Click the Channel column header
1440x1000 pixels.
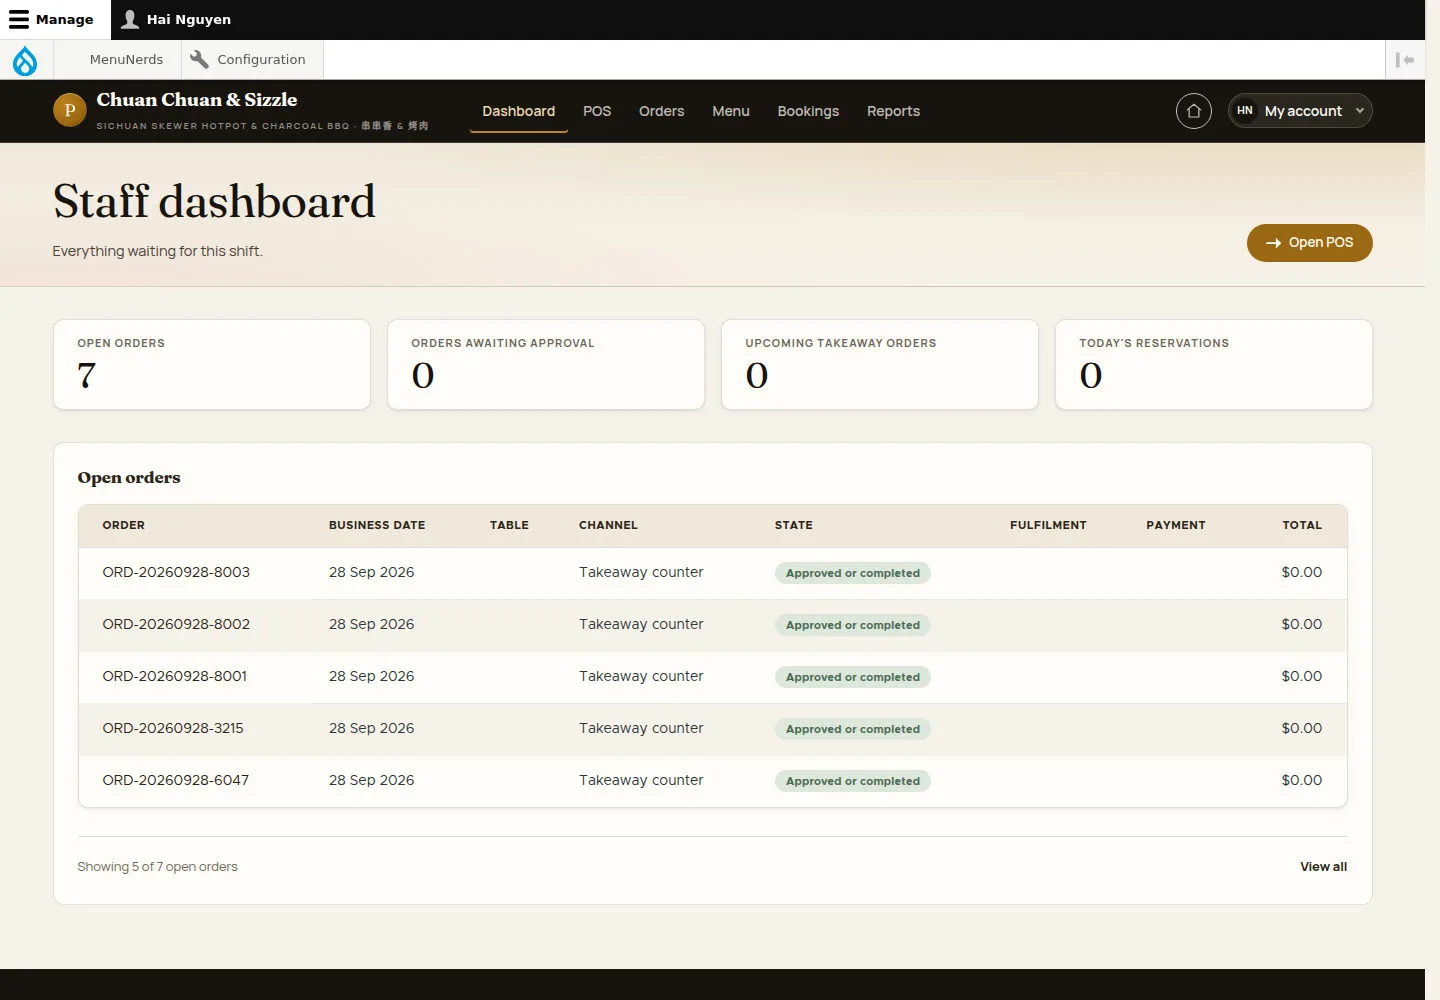tap(608, 525)
